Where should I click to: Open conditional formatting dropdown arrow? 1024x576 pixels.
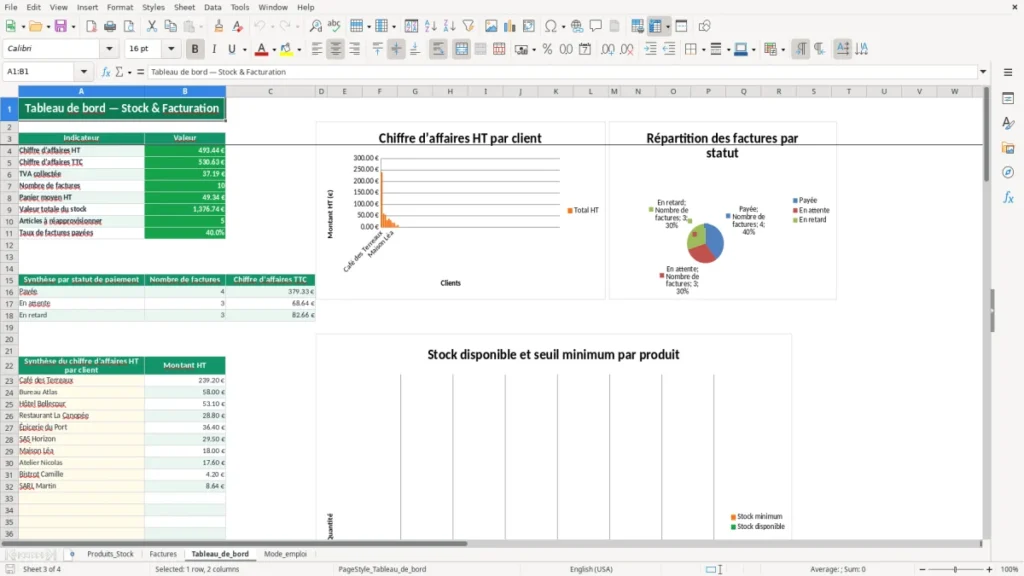point(783,50)
